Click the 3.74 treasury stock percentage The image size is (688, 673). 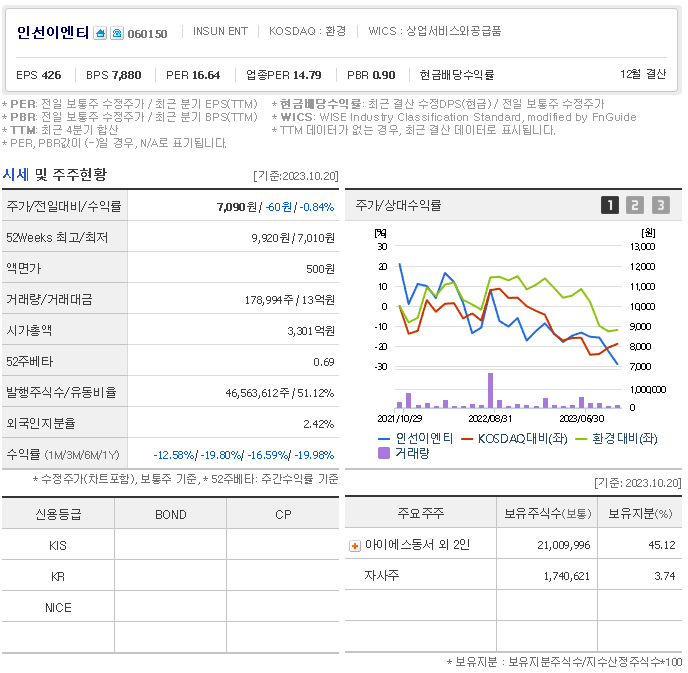click(664, 576)
